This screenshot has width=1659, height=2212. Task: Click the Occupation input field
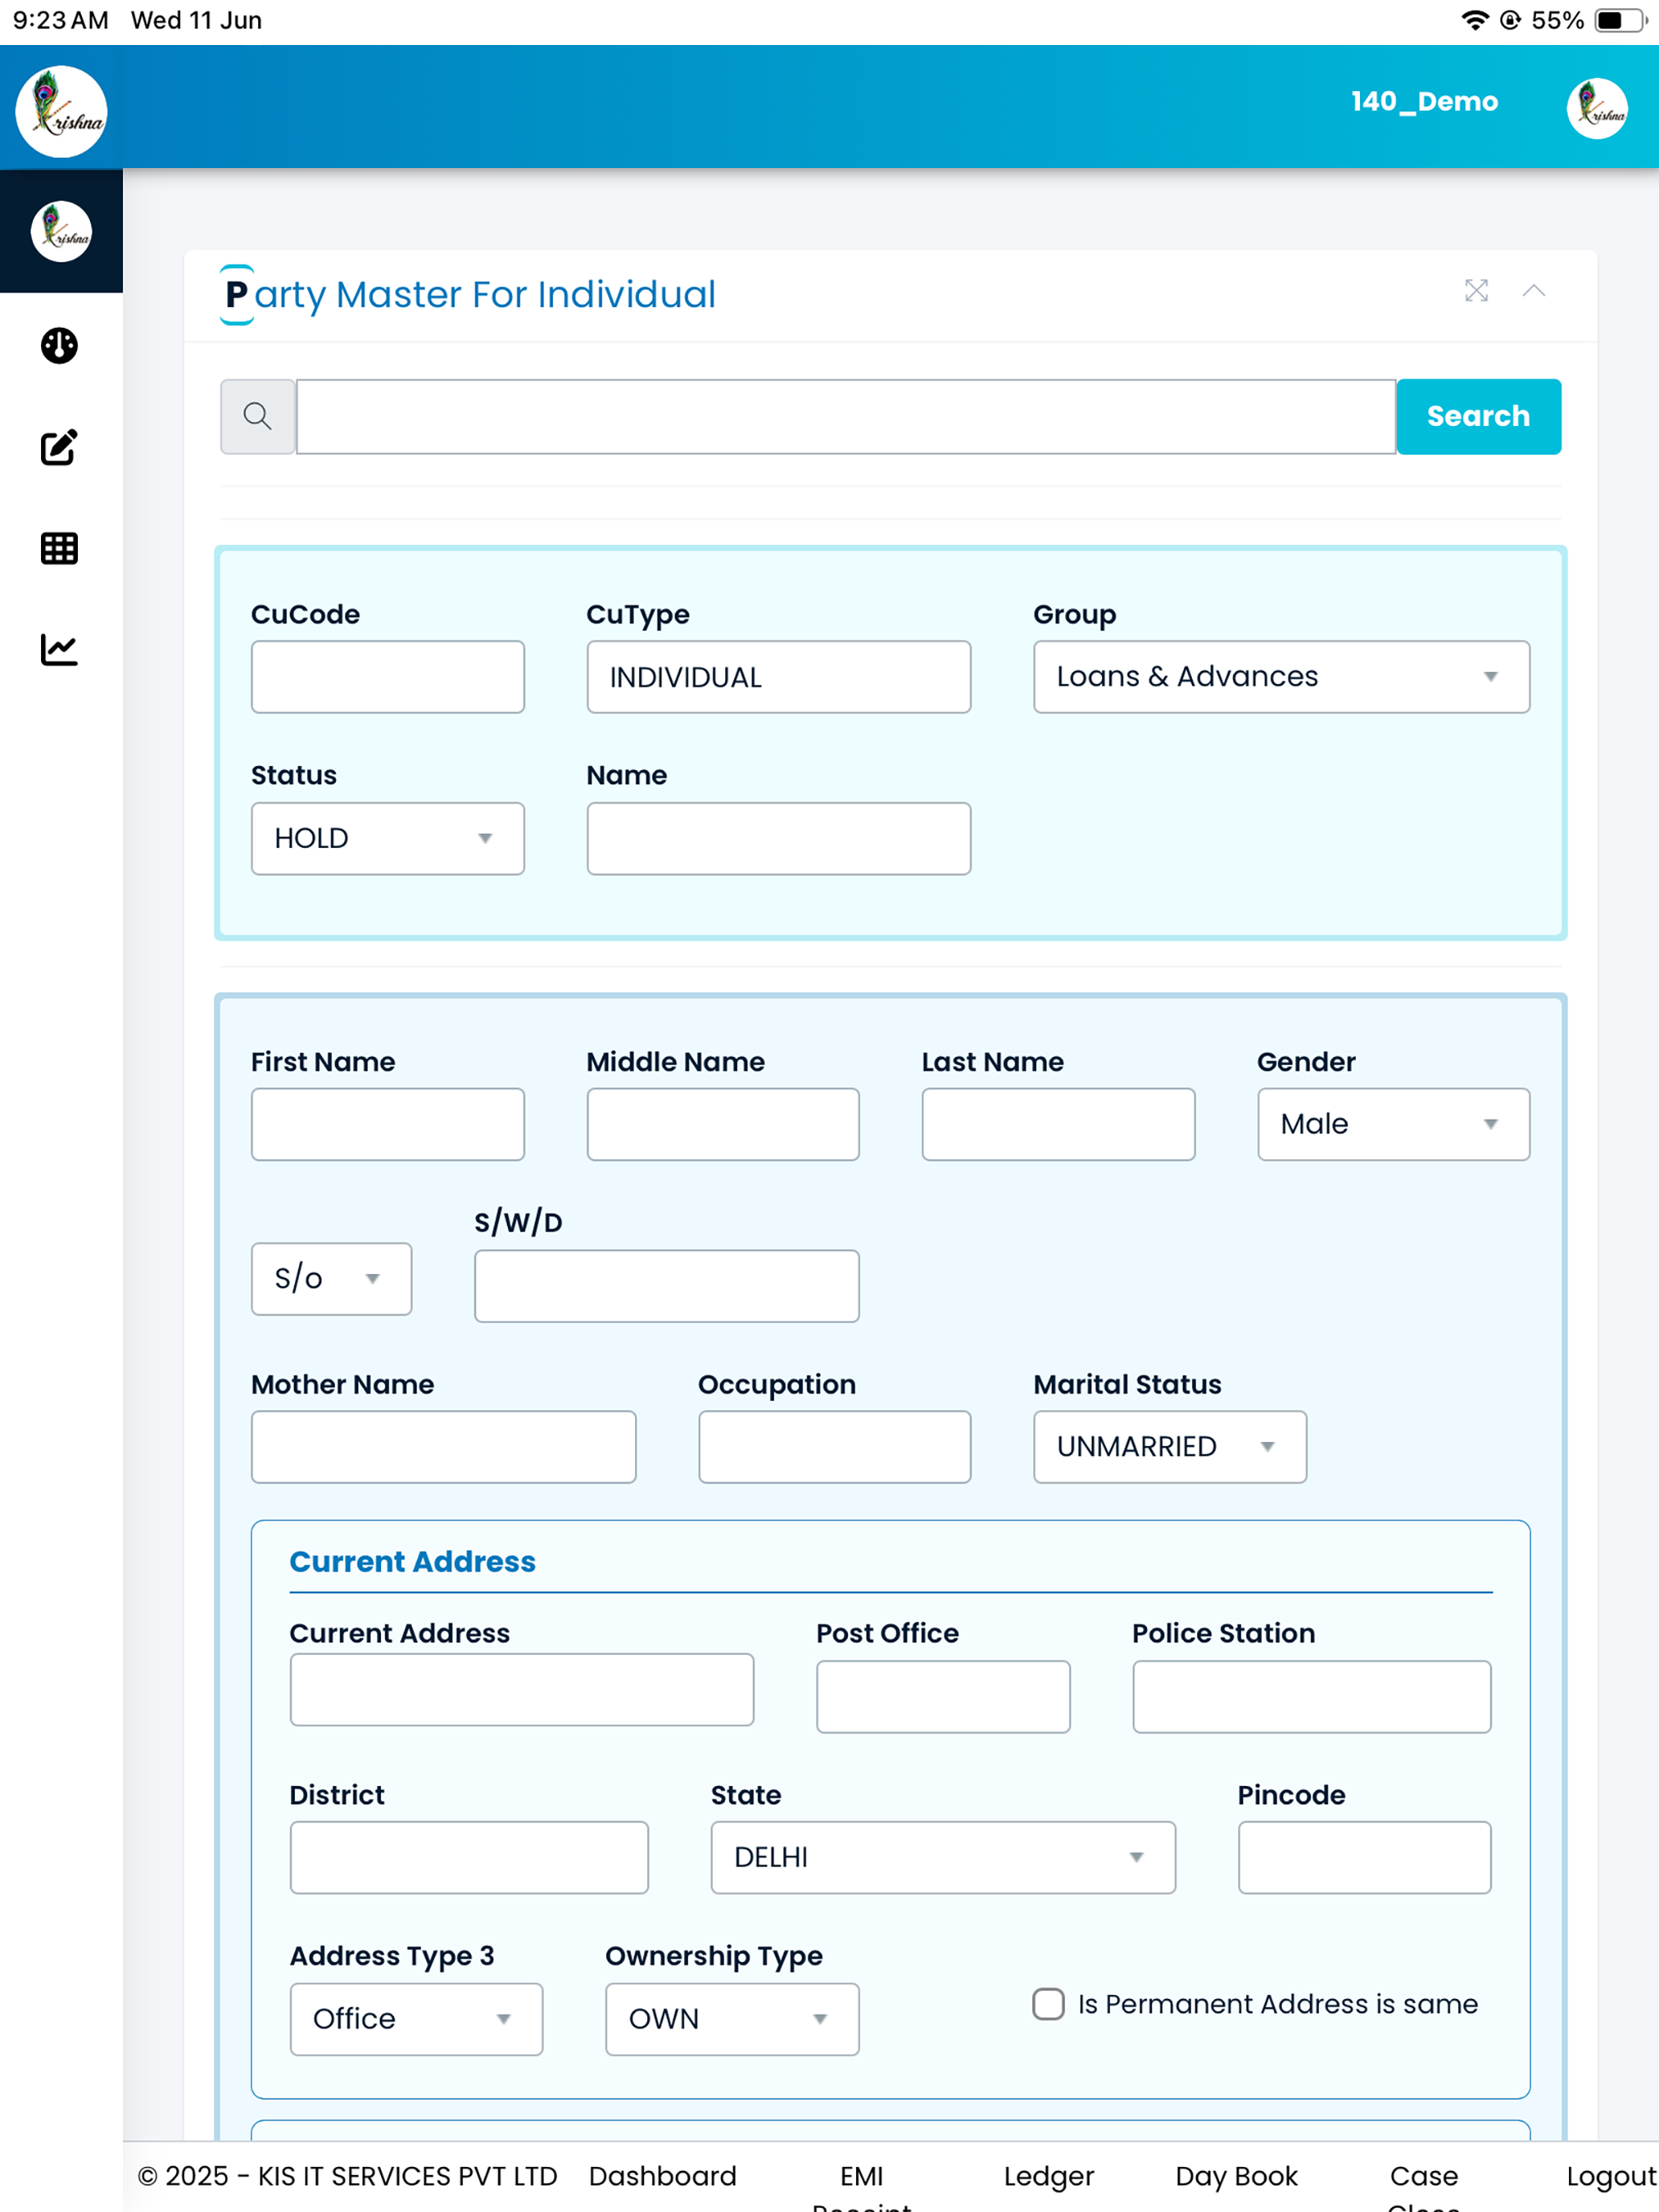[x=834, y=1446]
